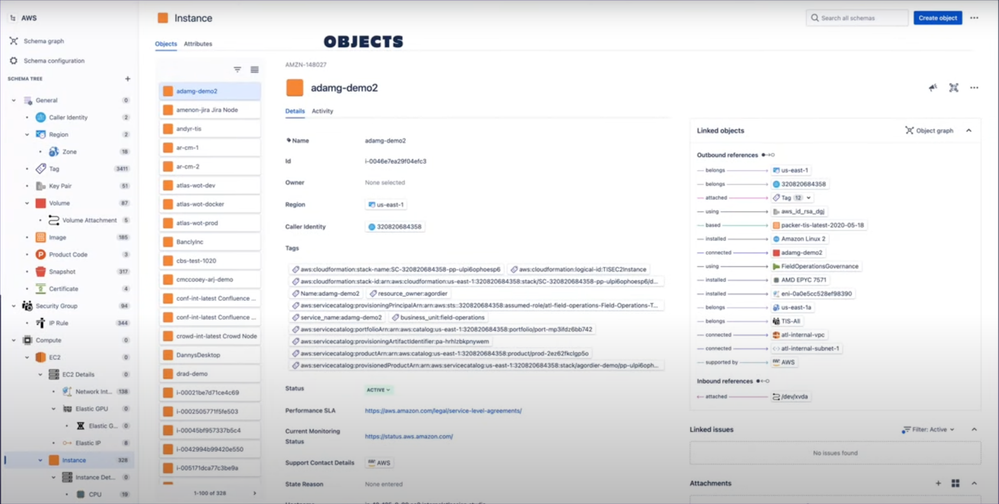The height and width of the screenshot is (504, 999).
Task: Open more actions for adamg-demo2
Action: (x=974, y=88)
